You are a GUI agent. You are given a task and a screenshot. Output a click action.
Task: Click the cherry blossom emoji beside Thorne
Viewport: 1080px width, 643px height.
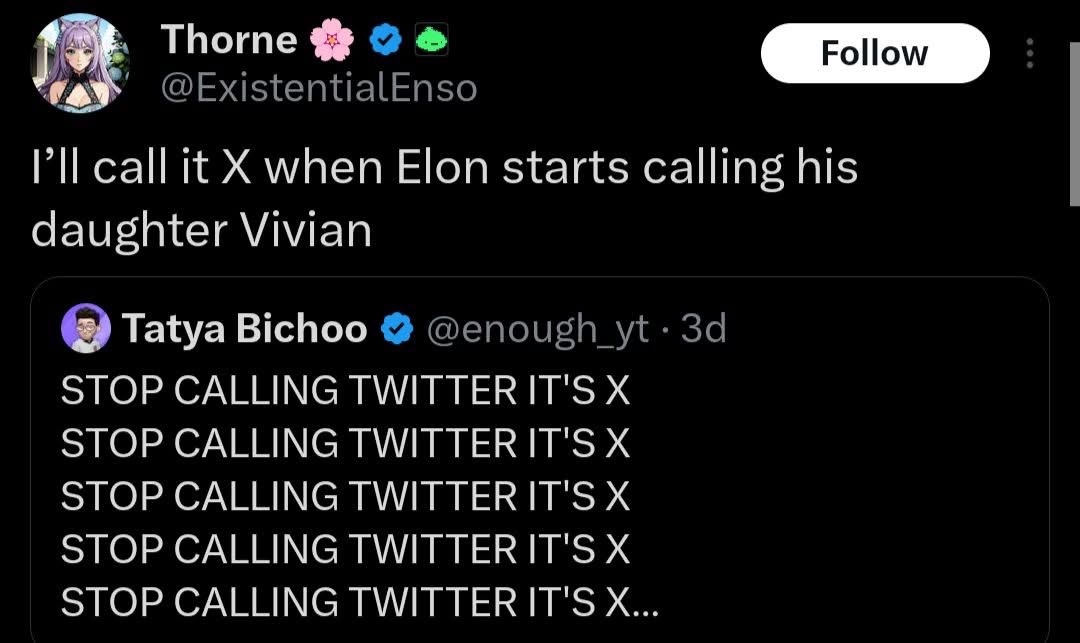(332, 40)
